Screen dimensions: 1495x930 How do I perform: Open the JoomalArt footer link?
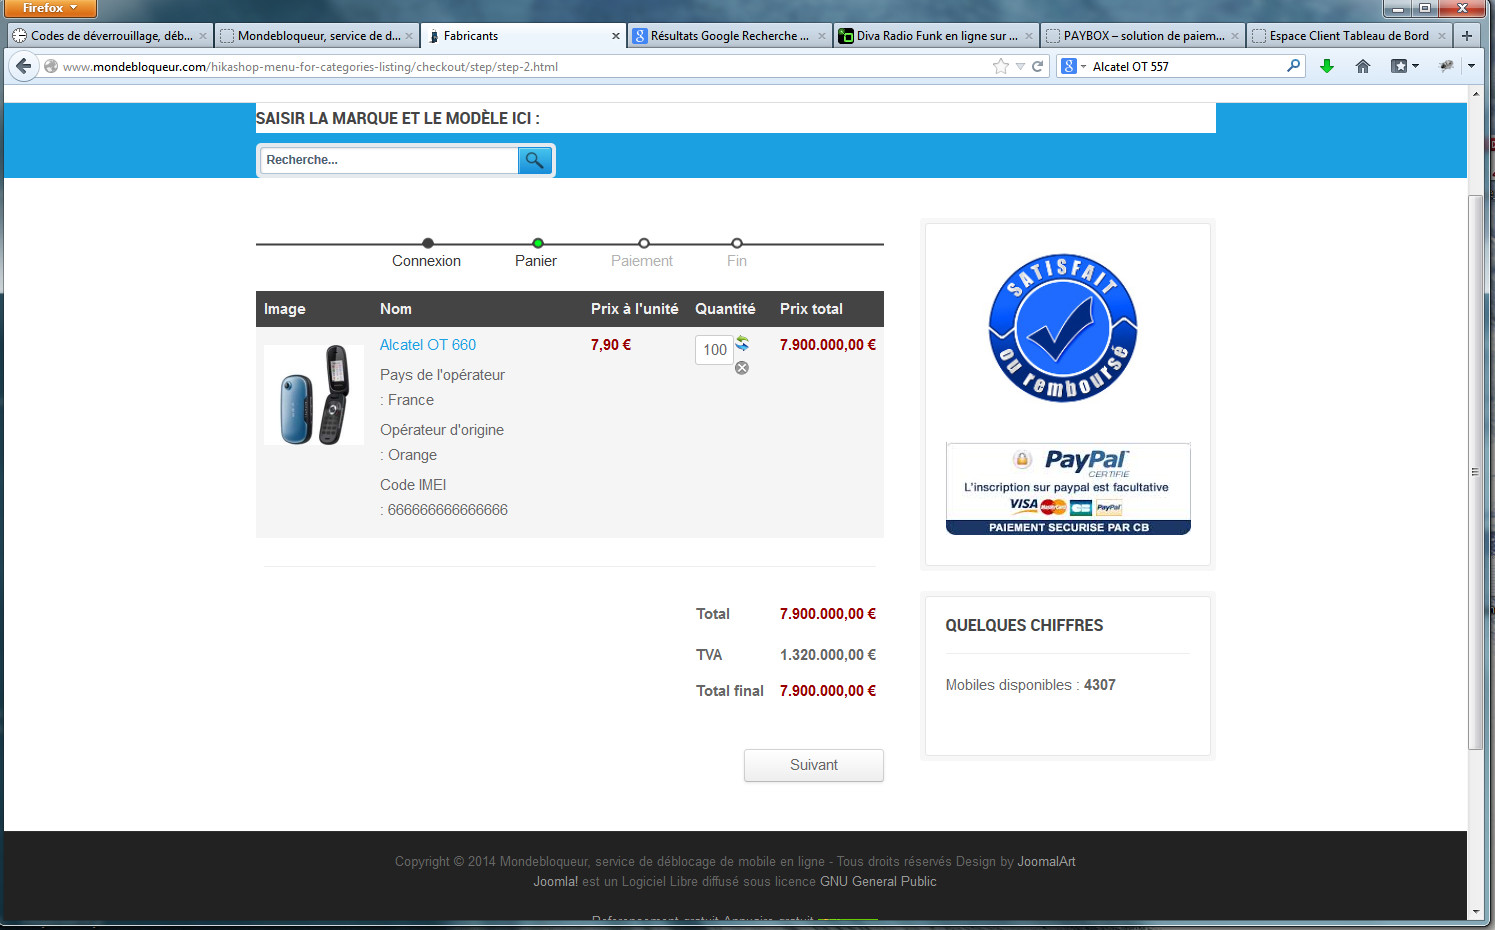click(1046, 862)
